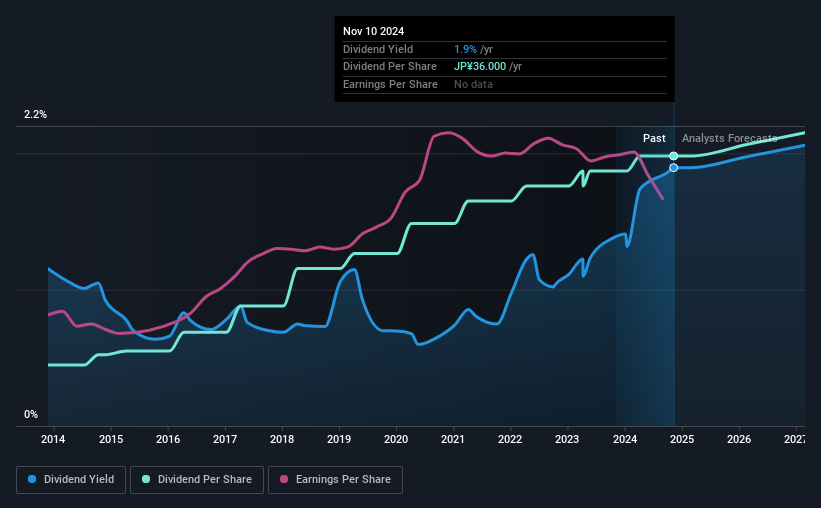The height and width of the screenshot is (508, 821).
Task: Click the 2017 x-axis label
Action: pos(225,439)
